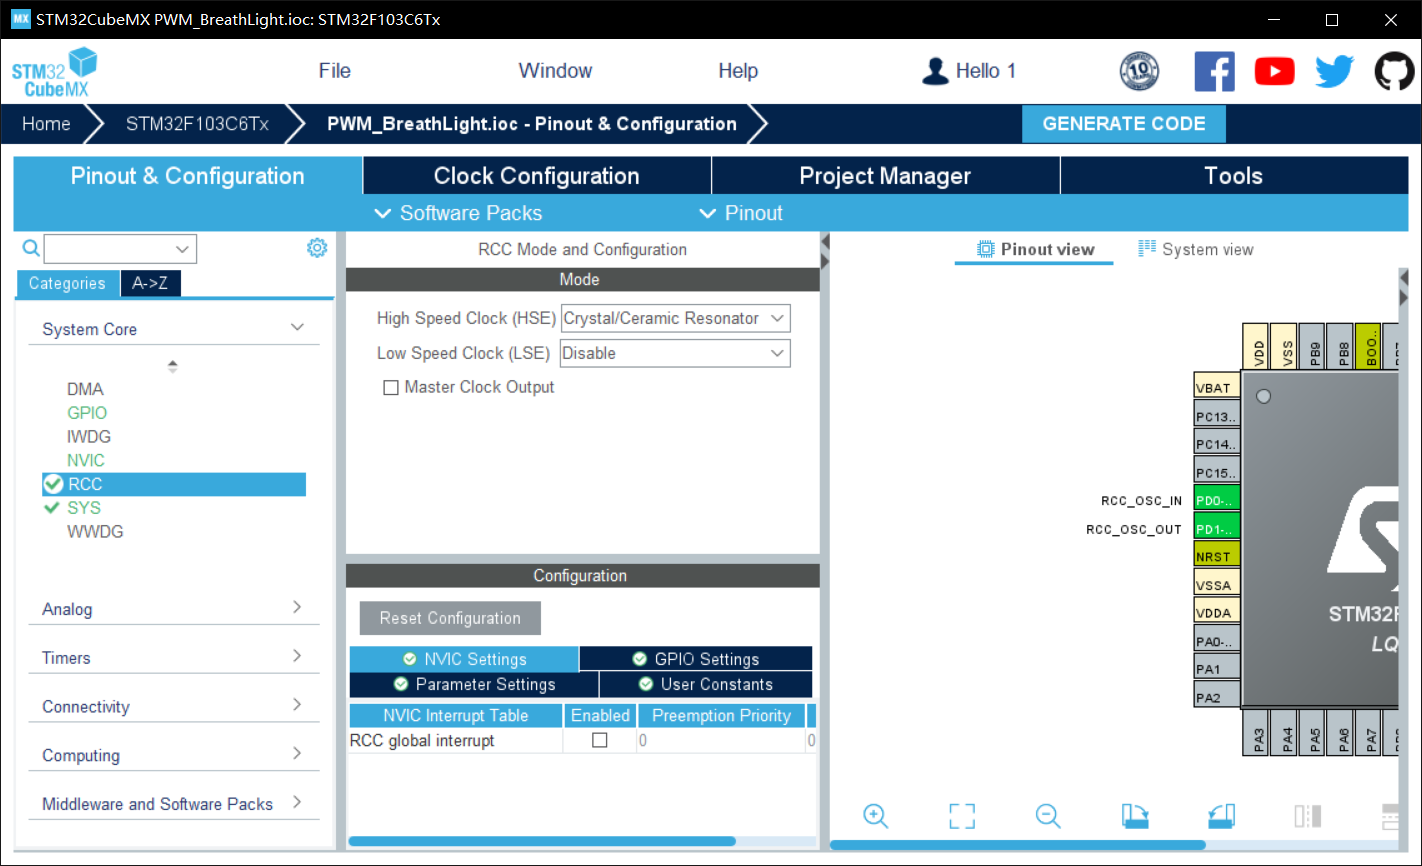Click the configuration panel horizontal scrollbar
This screenshot has height=866, width=1422.
pos(541,841)
